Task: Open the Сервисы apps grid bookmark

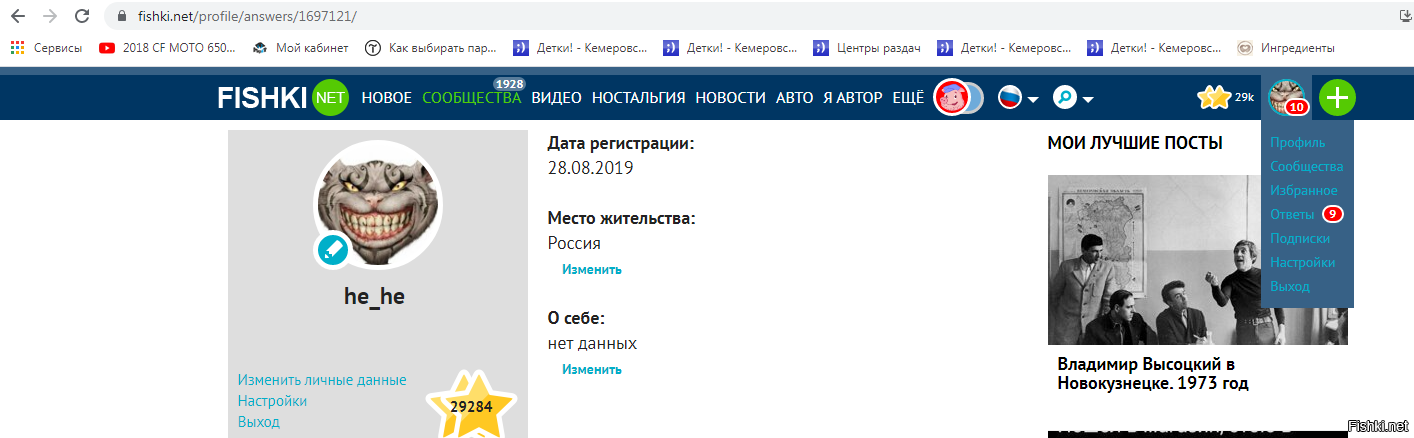Action: (x=48, y=47)
